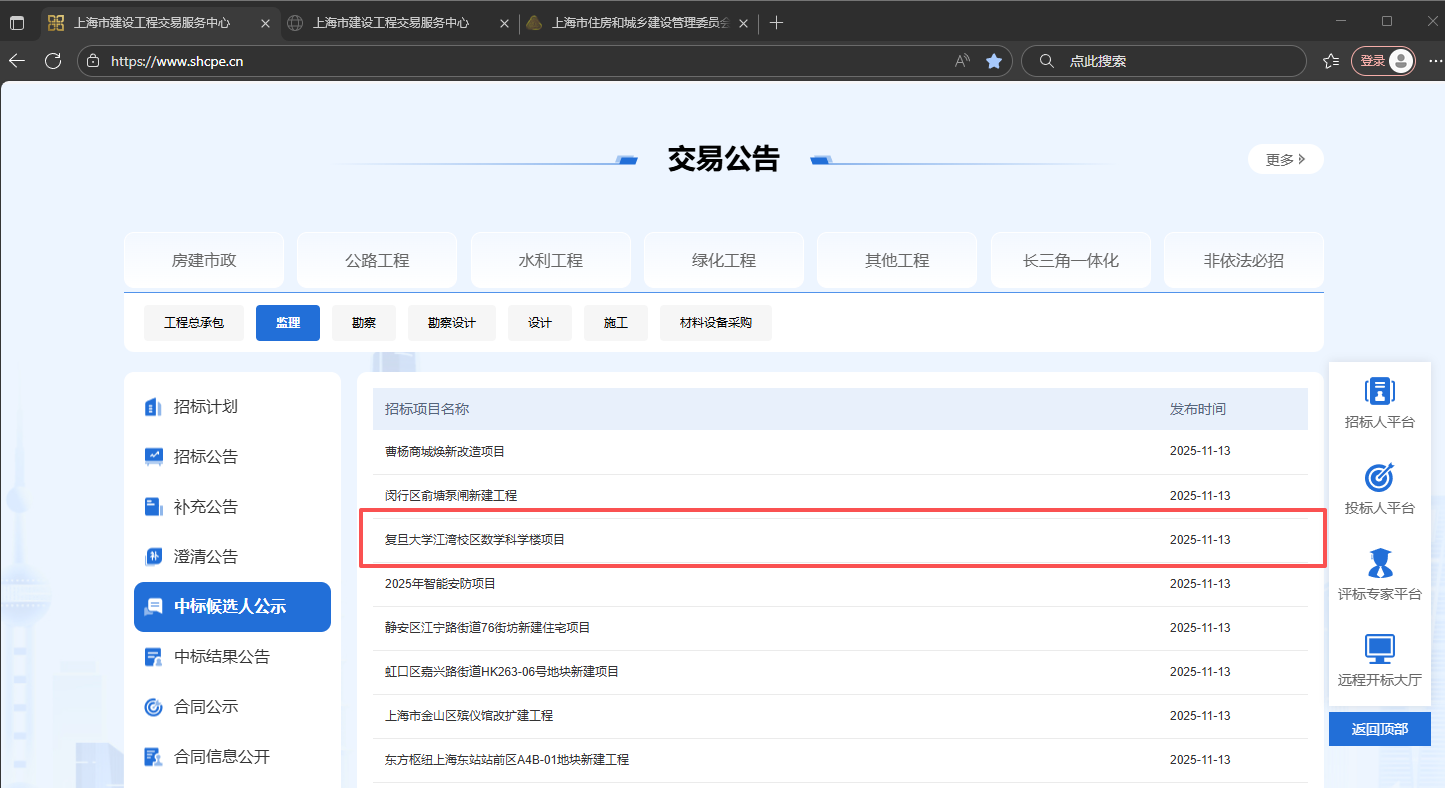Click the browser back arrow

17,61
